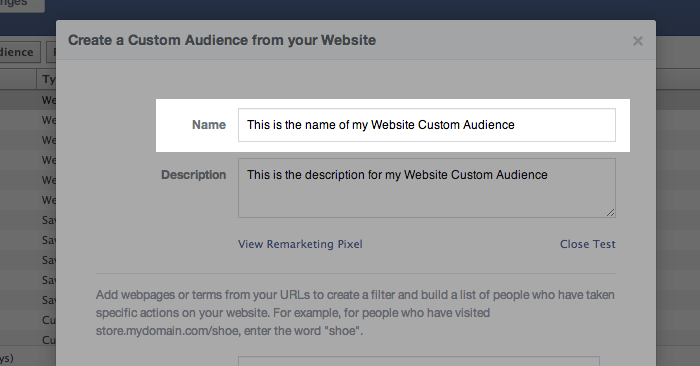Close the Create a Custom Audience dialog

(x=638, y=41)
